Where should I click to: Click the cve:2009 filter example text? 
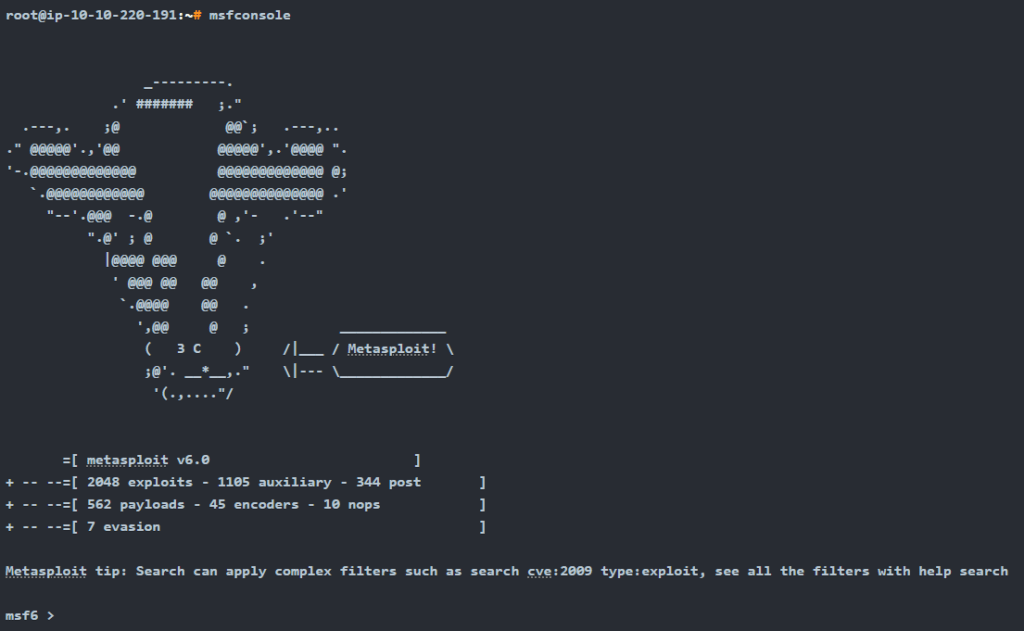tap(560, 571)
